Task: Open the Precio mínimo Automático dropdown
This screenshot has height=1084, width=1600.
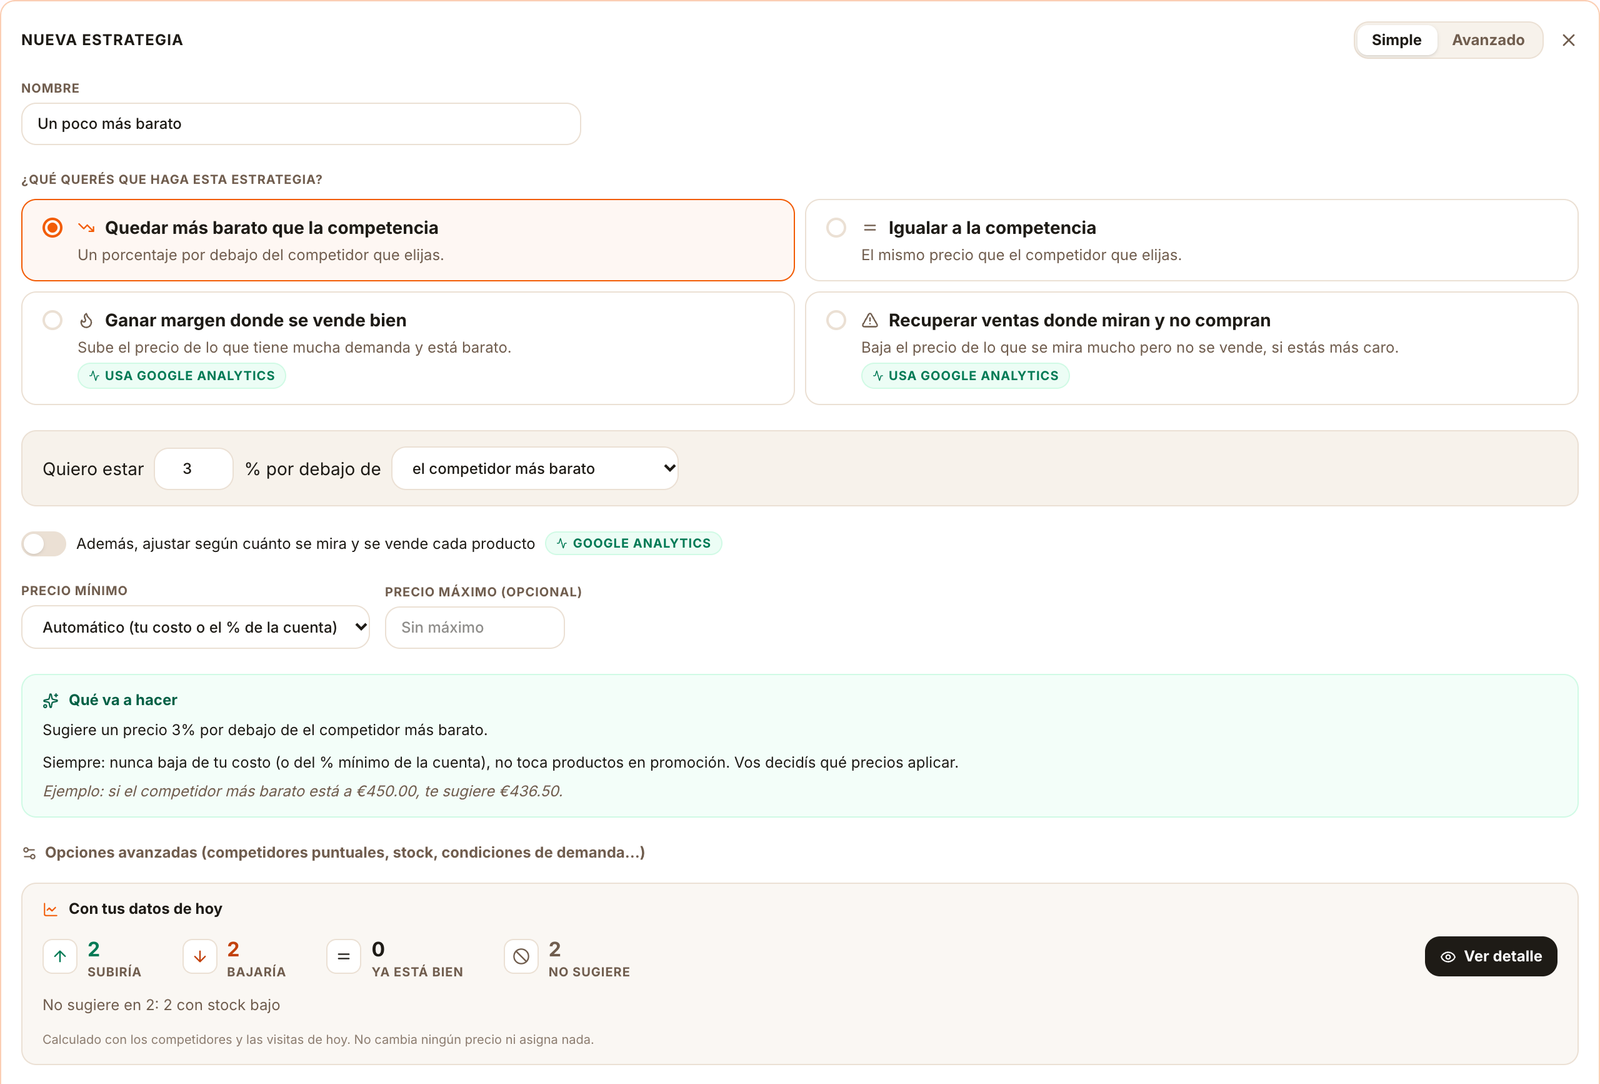Action: pyautogui.click(x=196, y=627)
